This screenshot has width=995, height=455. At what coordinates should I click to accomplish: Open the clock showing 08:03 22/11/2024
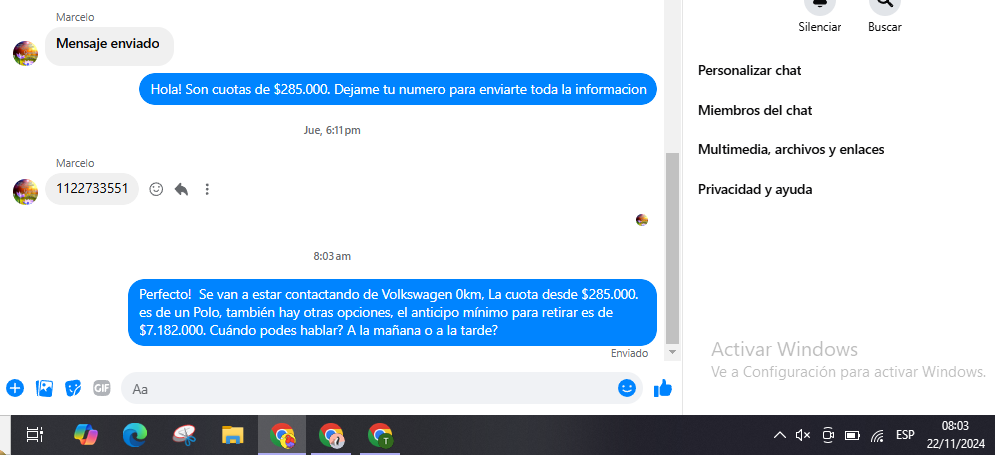point(955,435)
